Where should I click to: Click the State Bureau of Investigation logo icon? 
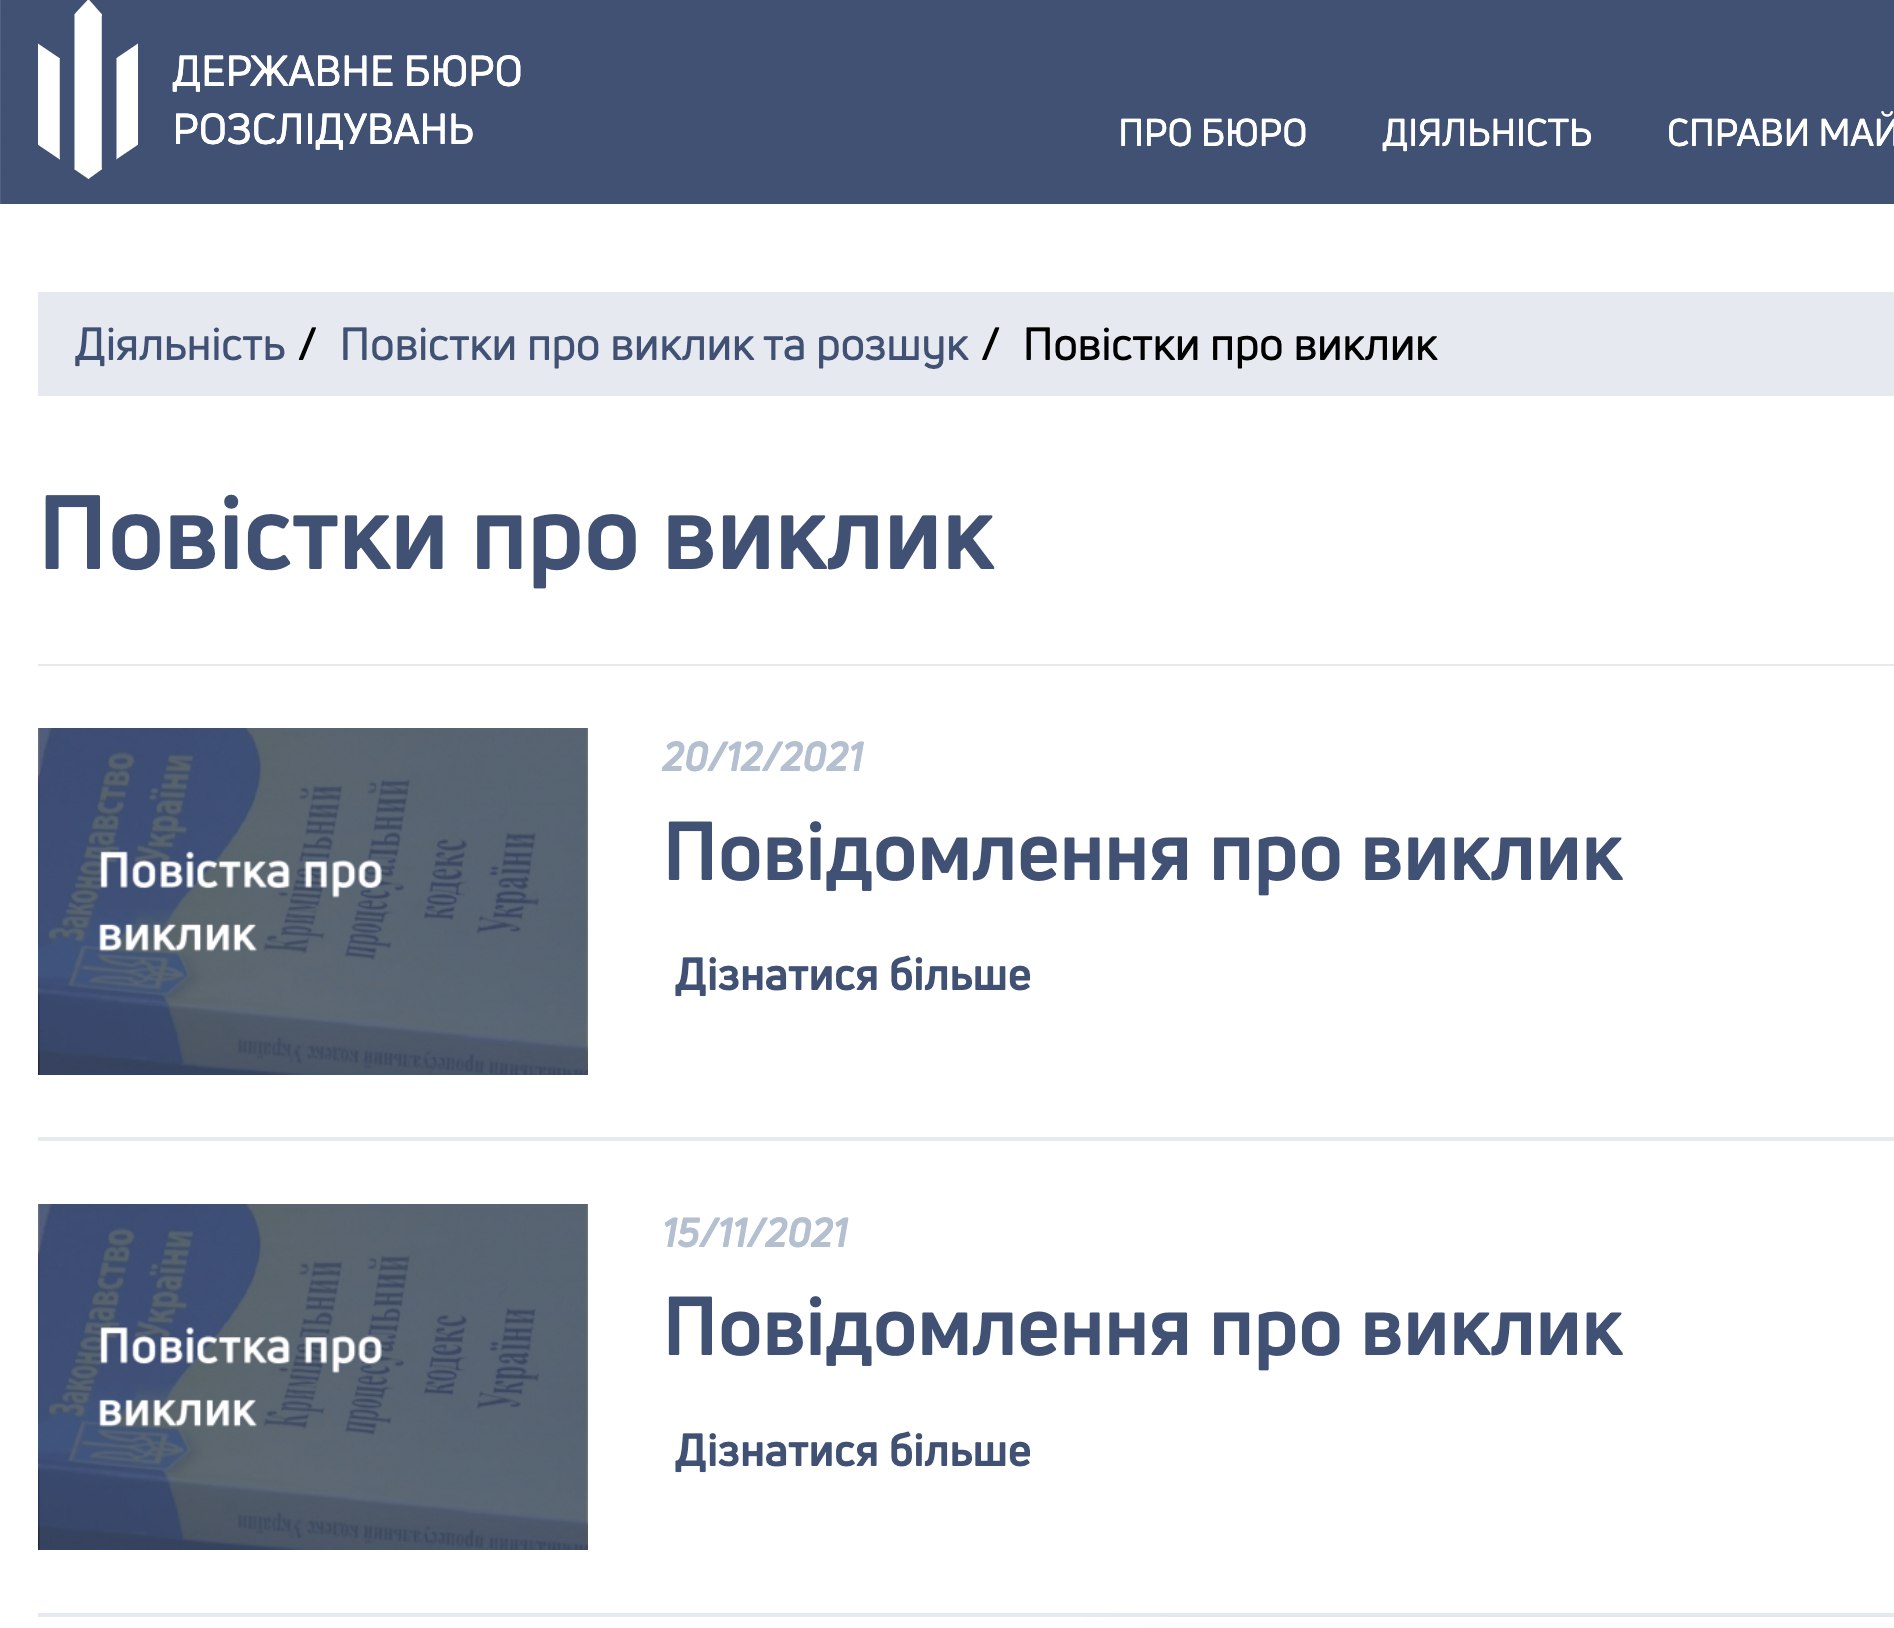click(88, 90)
